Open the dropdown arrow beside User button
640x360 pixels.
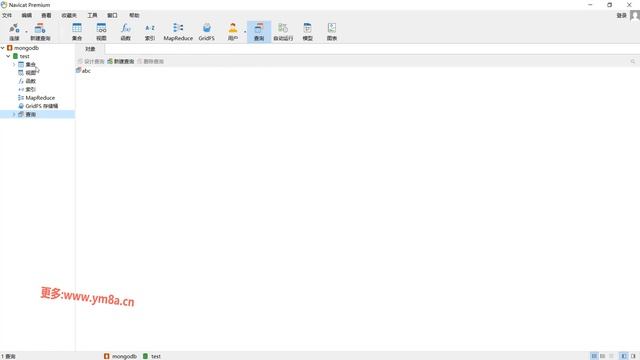(x=245, y=32)
